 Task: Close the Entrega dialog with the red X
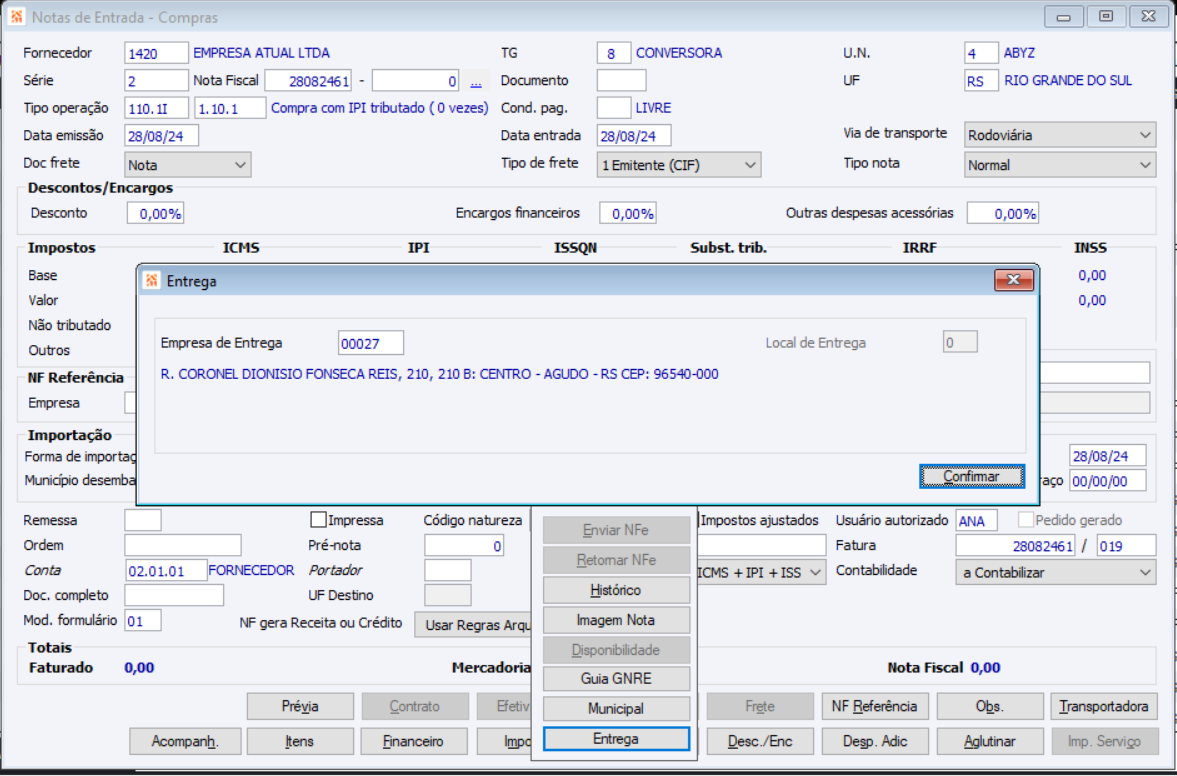[x=1013, y=280]
